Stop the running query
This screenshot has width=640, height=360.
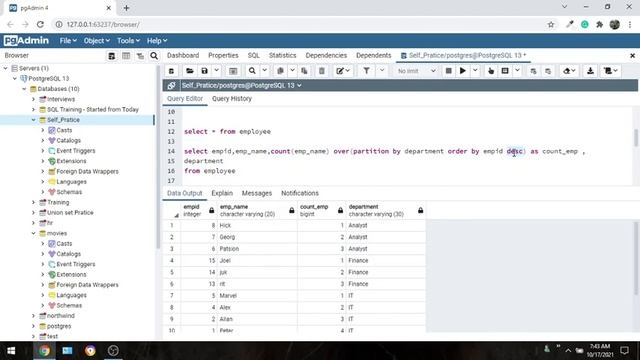pos(449,71)
